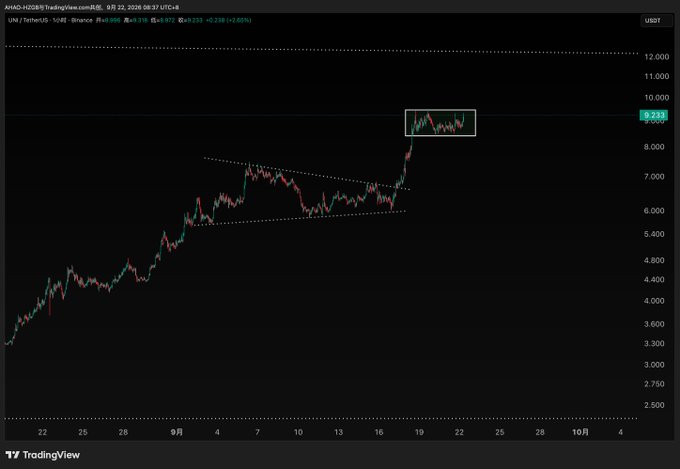
Task: Click the 11.000 price axis label
Action: tap(657, 76)
